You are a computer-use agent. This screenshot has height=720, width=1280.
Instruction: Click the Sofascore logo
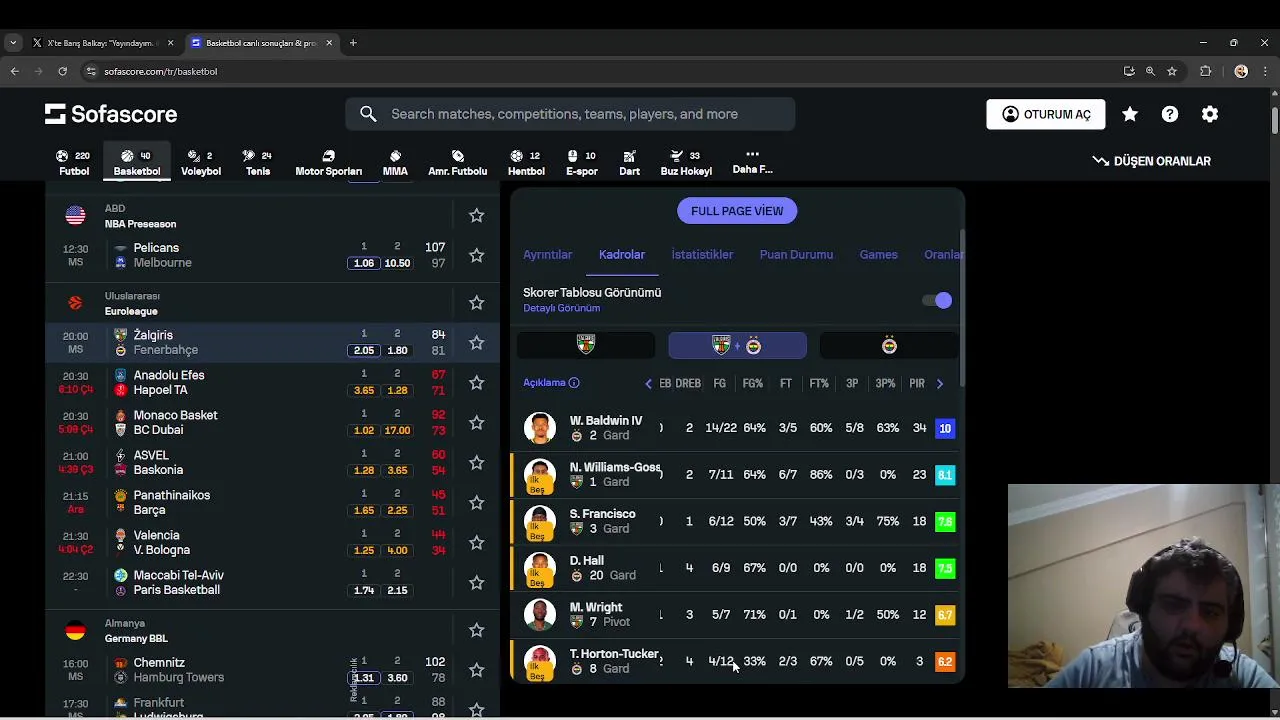tap(111, 114)
